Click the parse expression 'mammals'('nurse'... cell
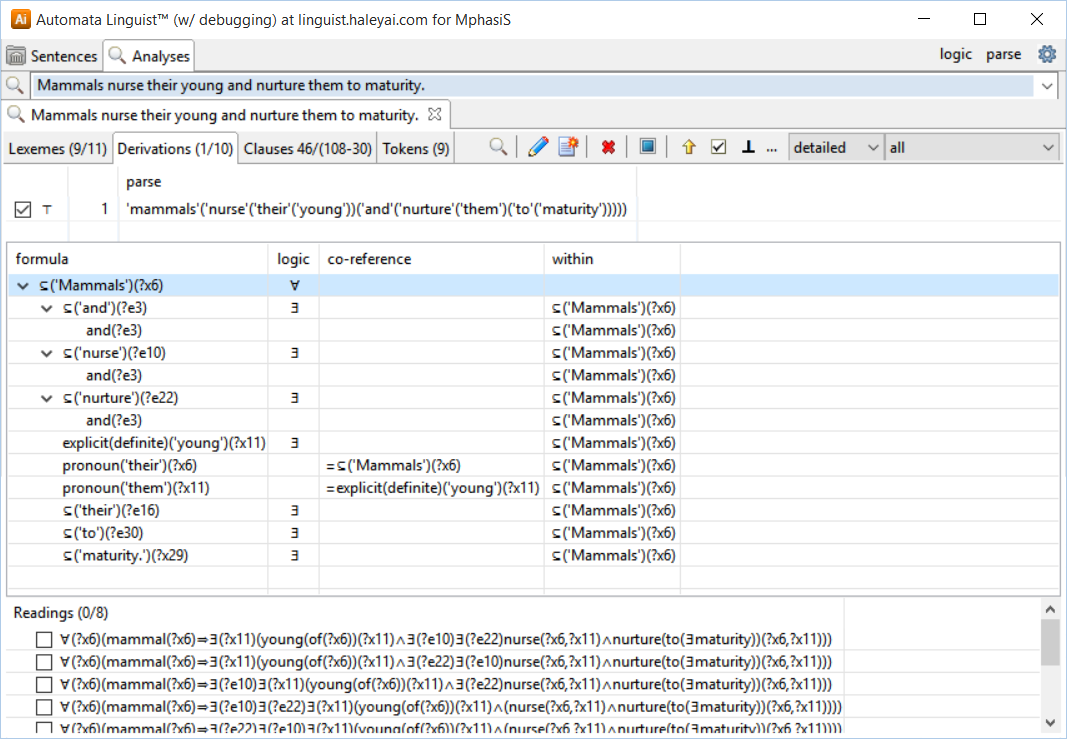Image resolution: width=1067 pixels, height=739 pixels. pos(377,209)
